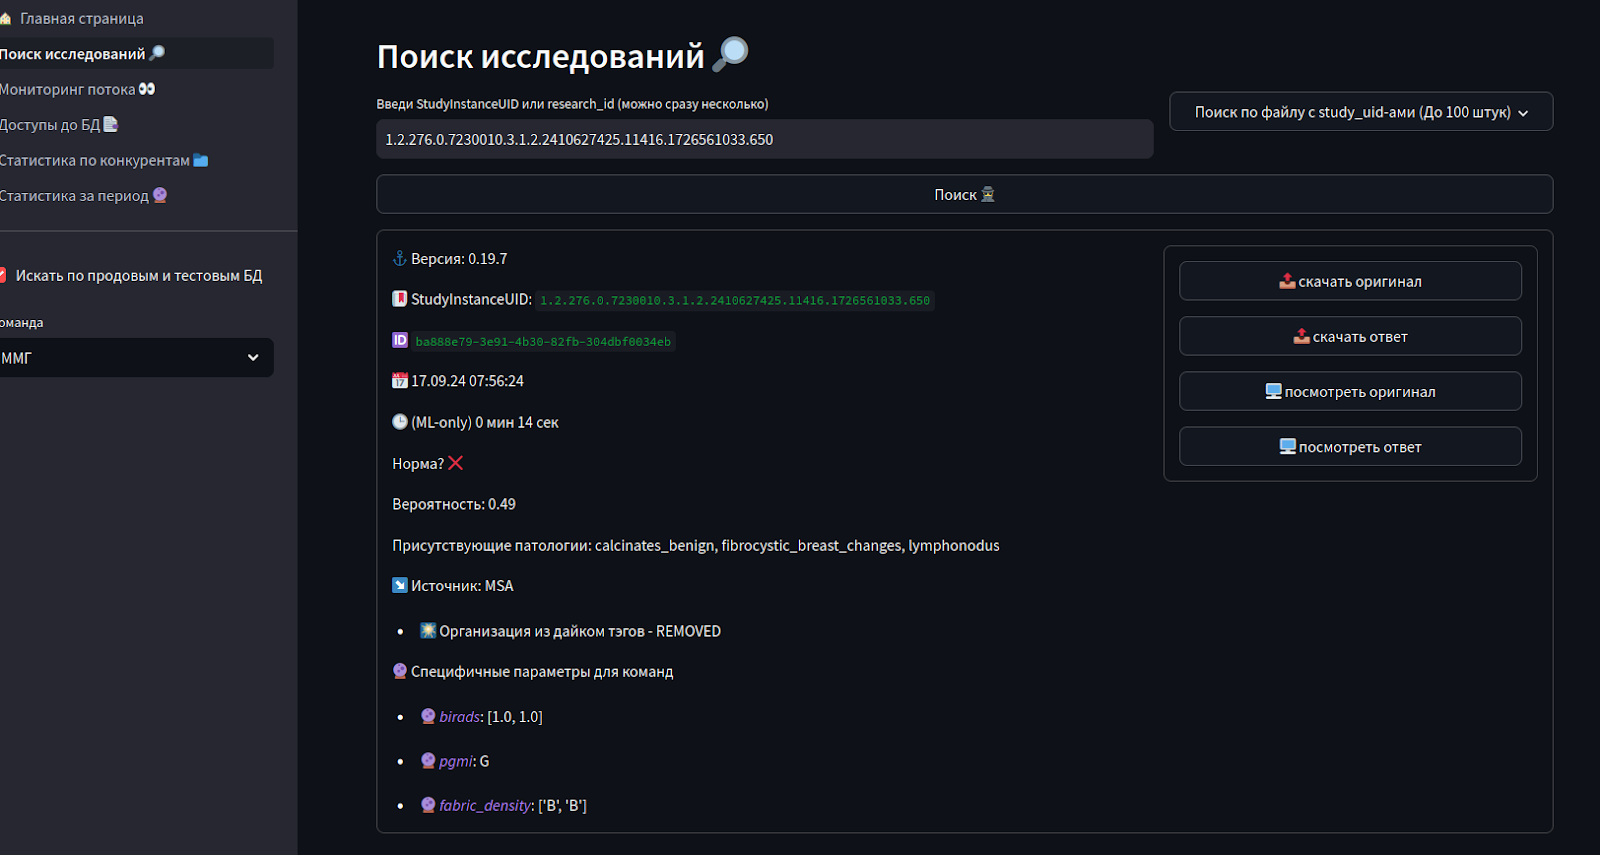Click the arrow icon beside Источник: MSA
The image size is (1600, 855).
pyautogui.click(x=400, y=586)
